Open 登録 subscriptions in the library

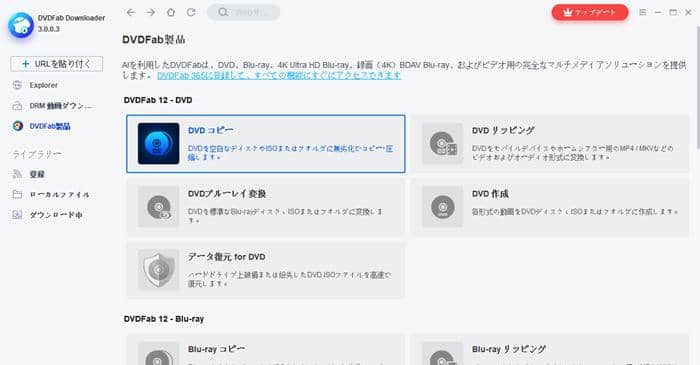[x=37, y=174]
